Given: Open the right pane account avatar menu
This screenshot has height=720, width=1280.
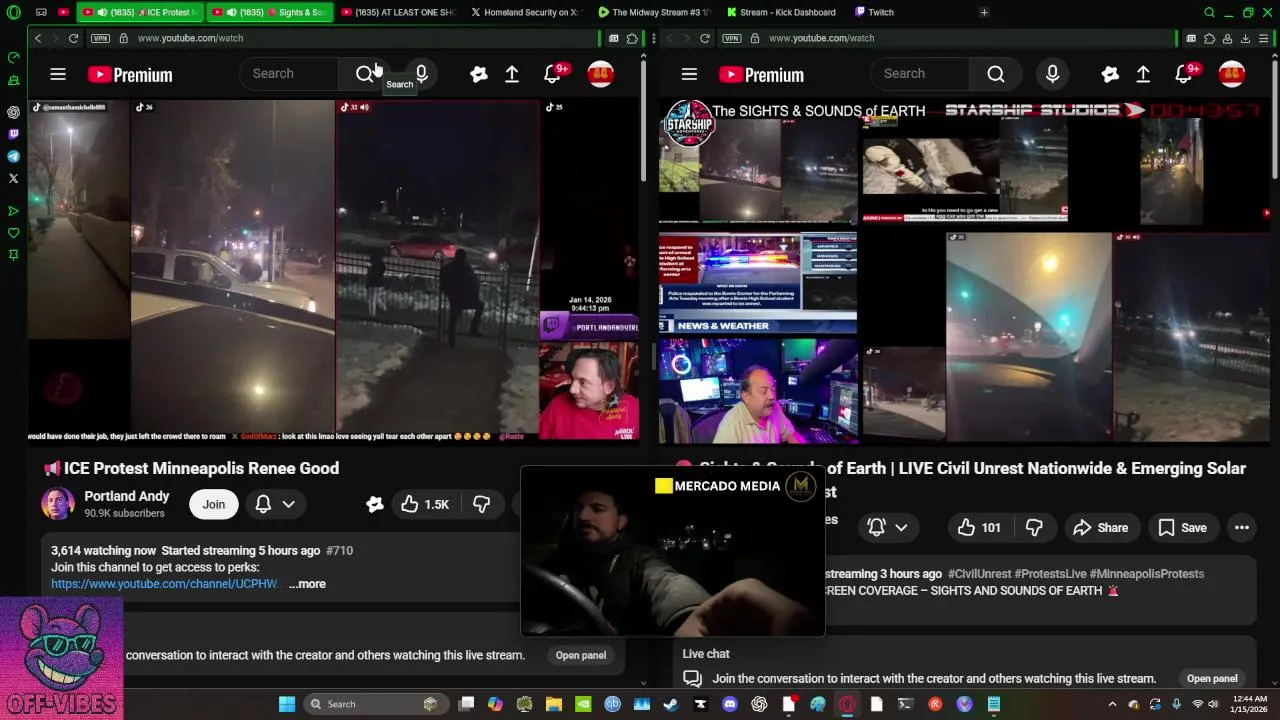Looking at the screenshot, I should 1232,74.
